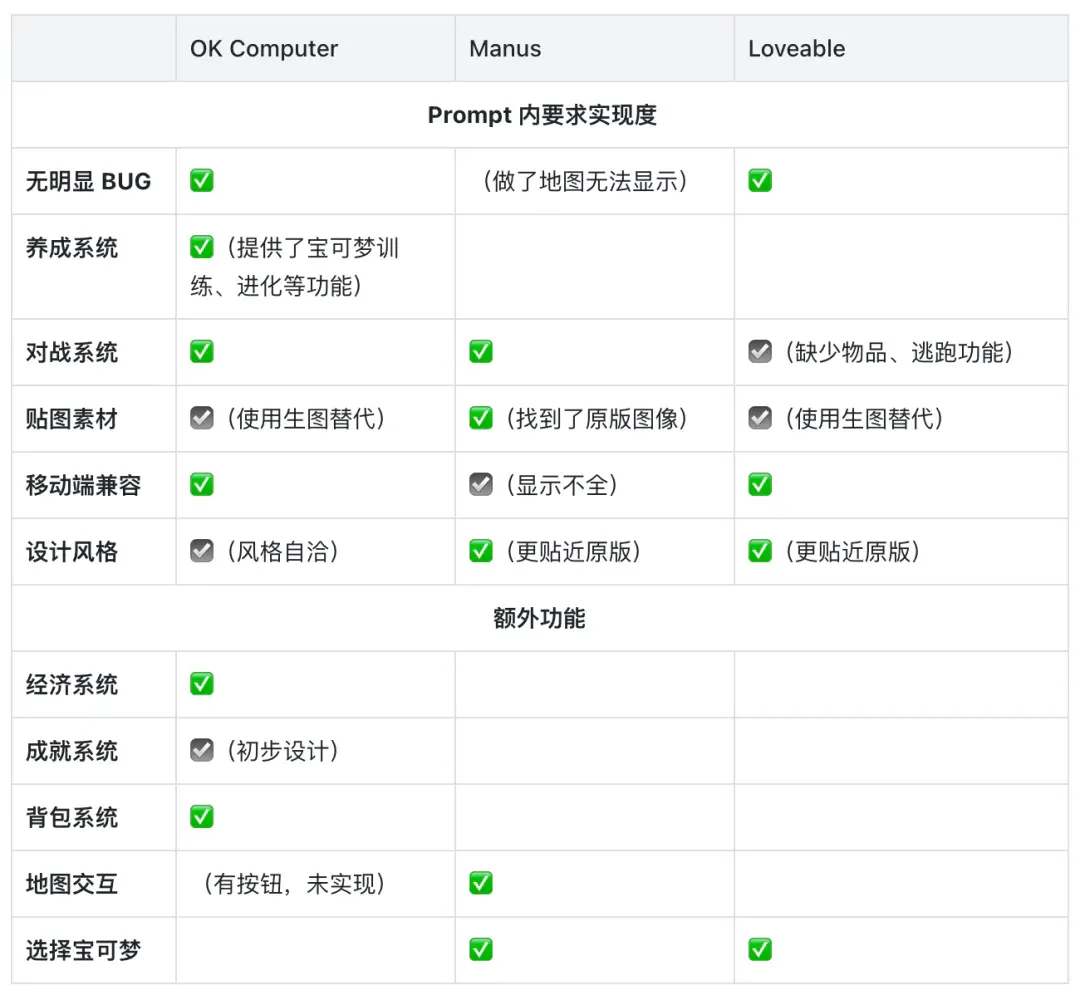
Task: Click the 地图交互 row label
Action: [72, 883]
